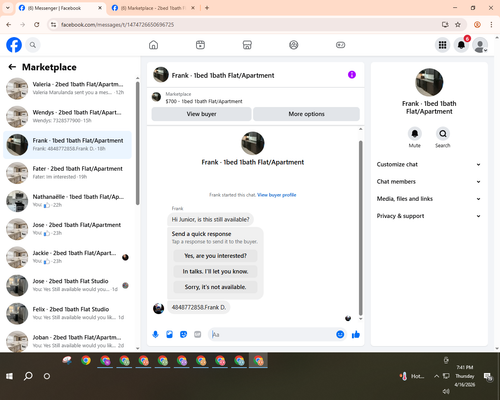
Task: Open the Facebook apps grid menu
Action: point(442,45)
